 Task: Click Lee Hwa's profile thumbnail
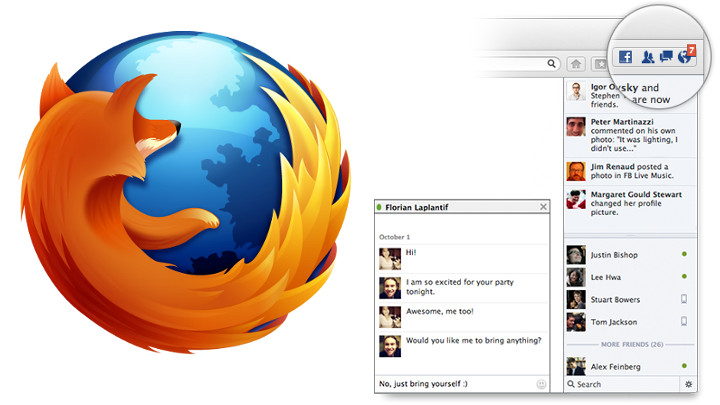tap(576, 277)
